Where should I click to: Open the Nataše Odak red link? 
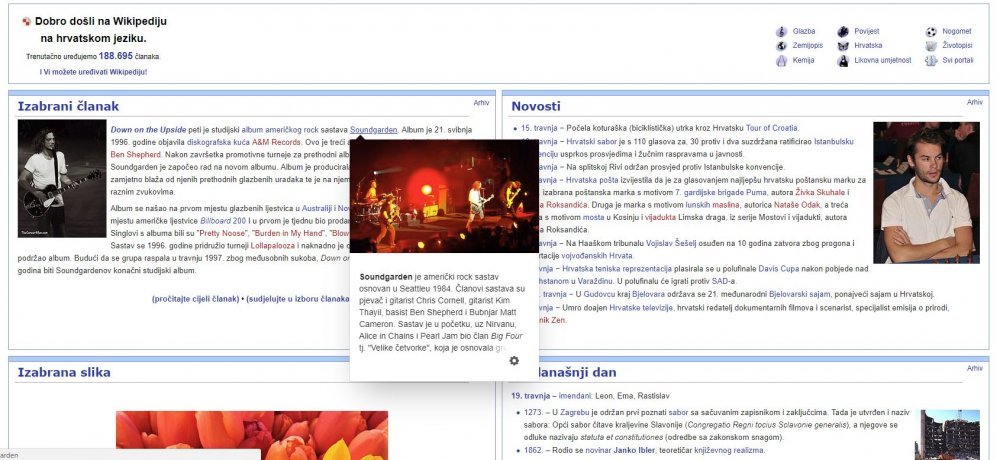[795, 205]
